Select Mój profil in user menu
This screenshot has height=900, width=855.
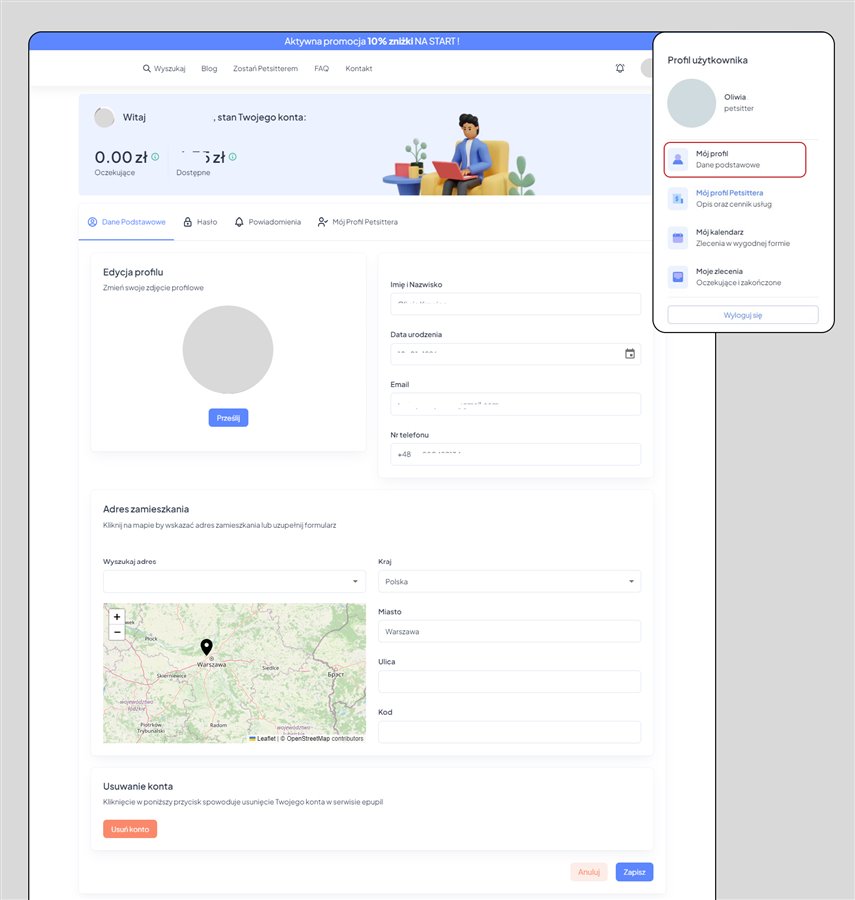click(x=735, y=159)
